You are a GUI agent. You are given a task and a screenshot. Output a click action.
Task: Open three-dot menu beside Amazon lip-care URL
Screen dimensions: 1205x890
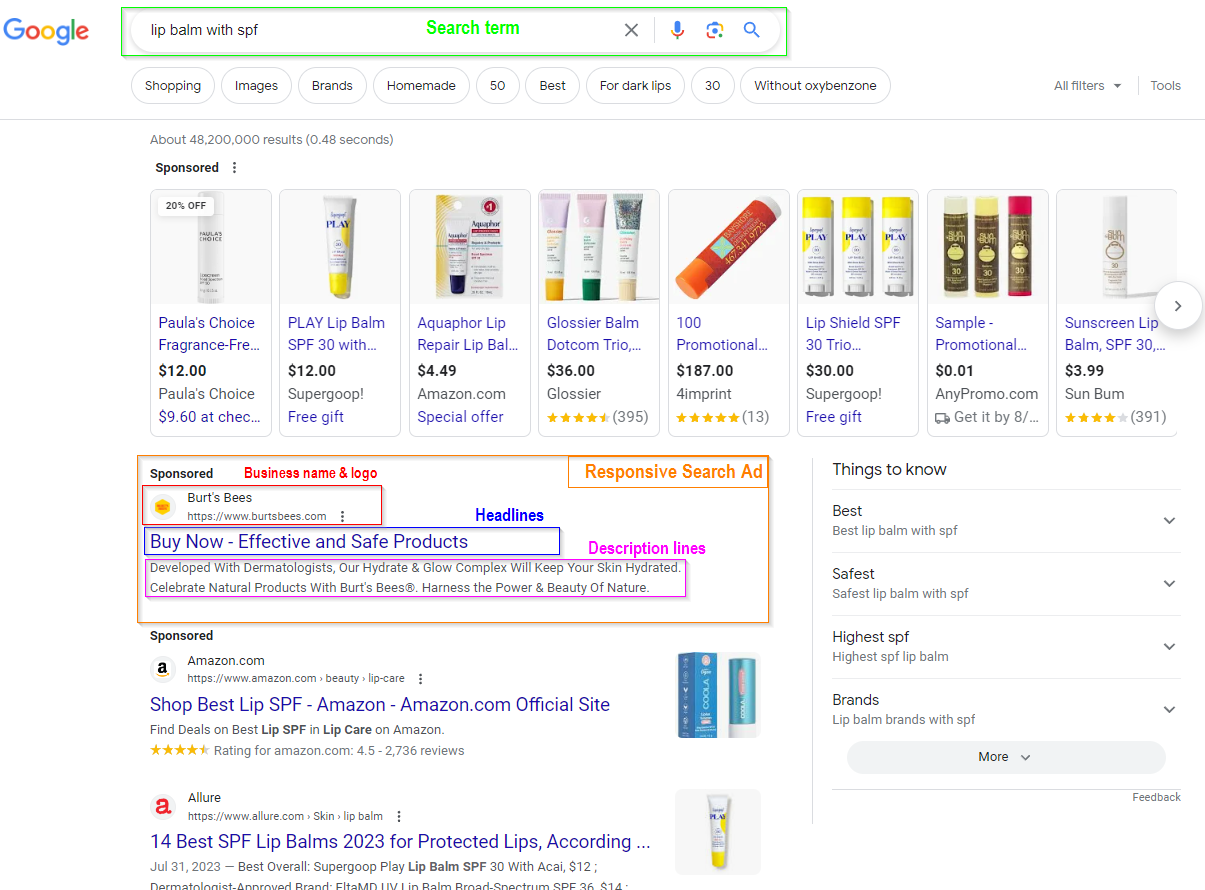tap(421, 679)
